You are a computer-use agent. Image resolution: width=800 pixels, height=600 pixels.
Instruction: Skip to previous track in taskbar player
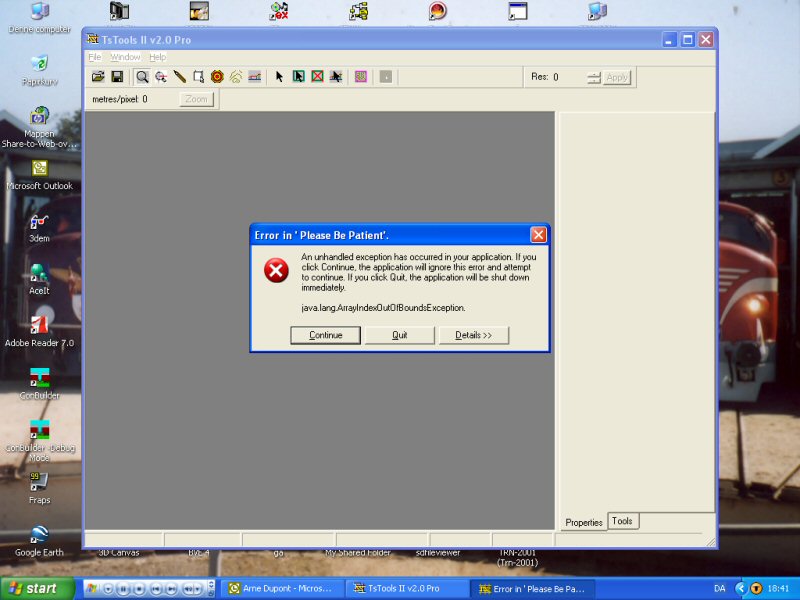point(156,589)
